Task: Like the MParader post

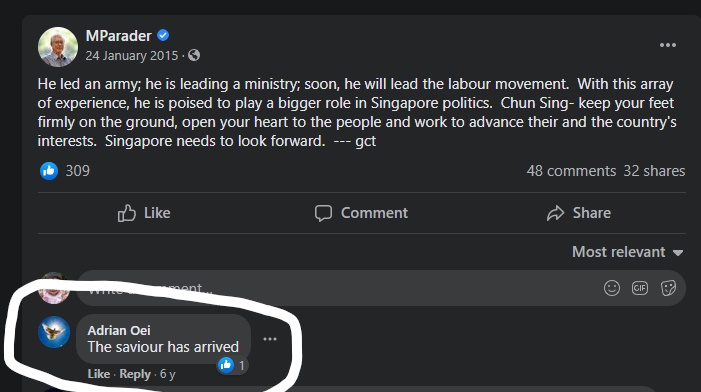Action: [x=144, y=213]
